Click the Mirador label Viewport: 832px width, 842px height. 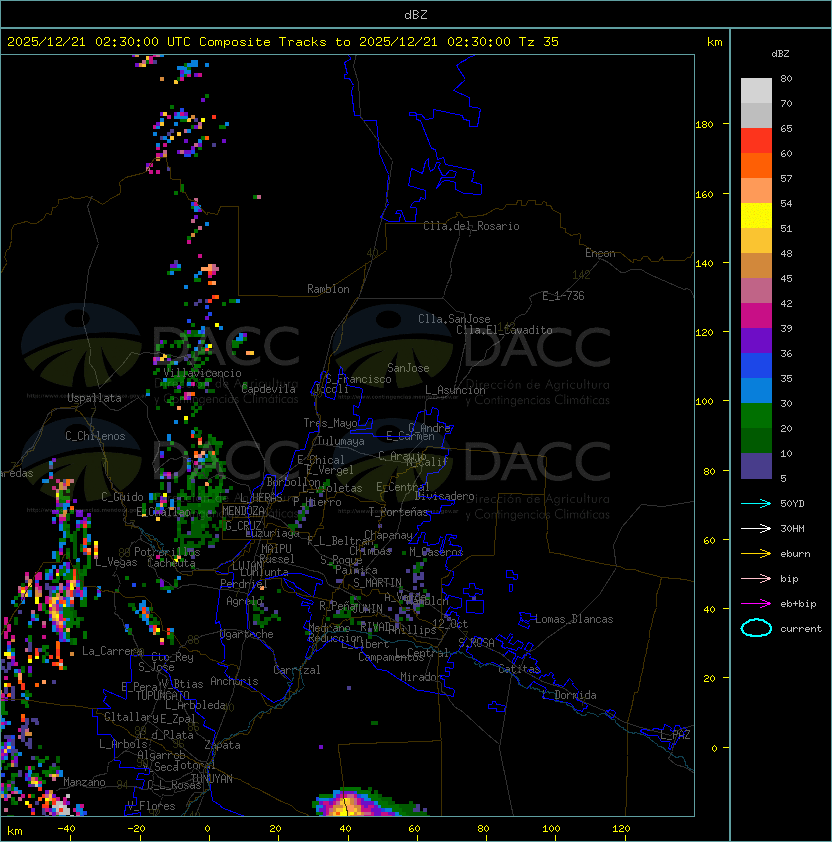click(x=422, y=677)
